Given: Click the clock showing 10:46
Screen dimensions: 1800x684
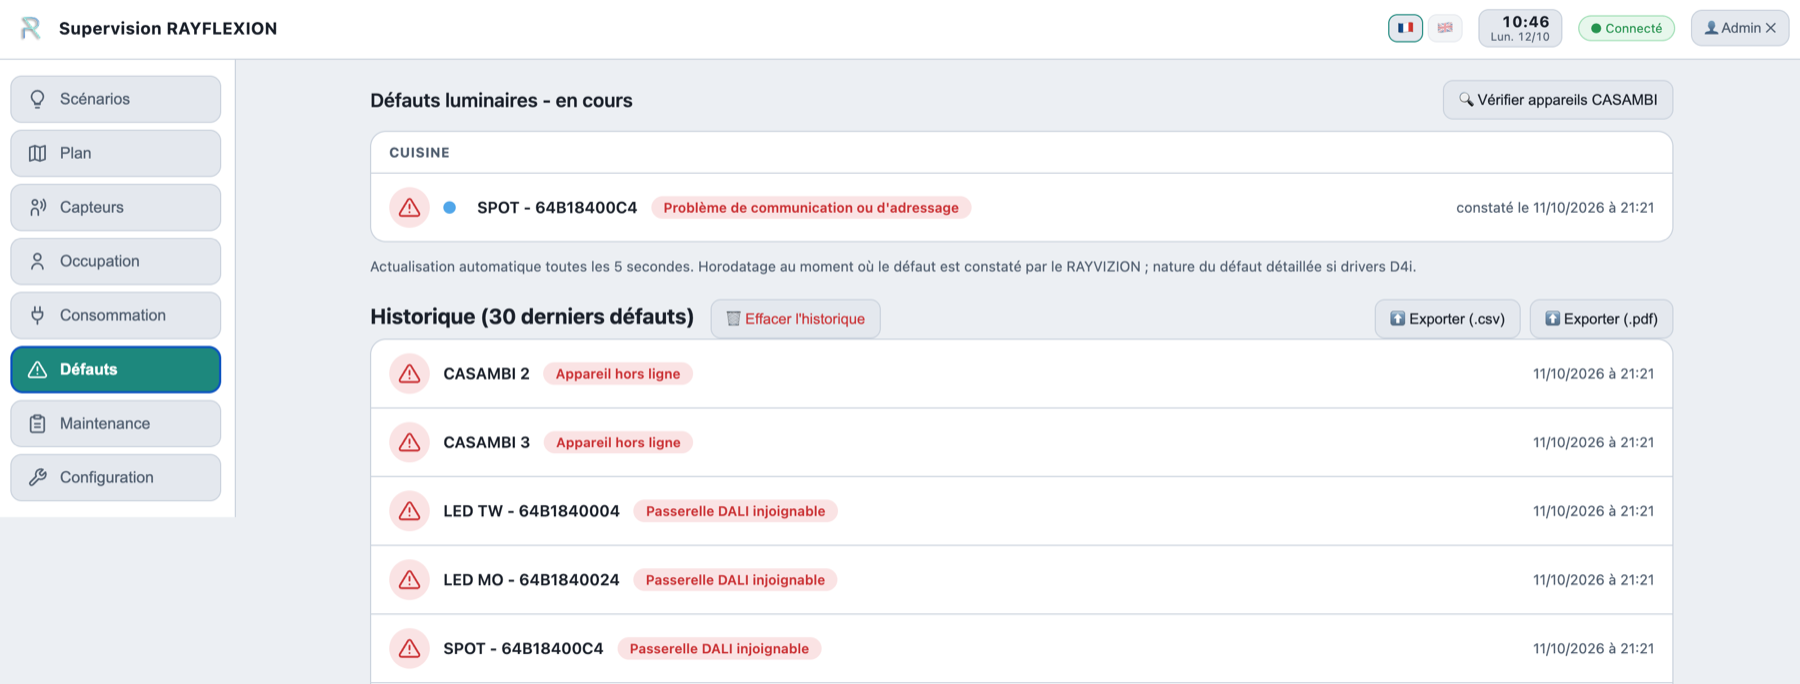Looking at the screenshot, I should (1520, 28).
